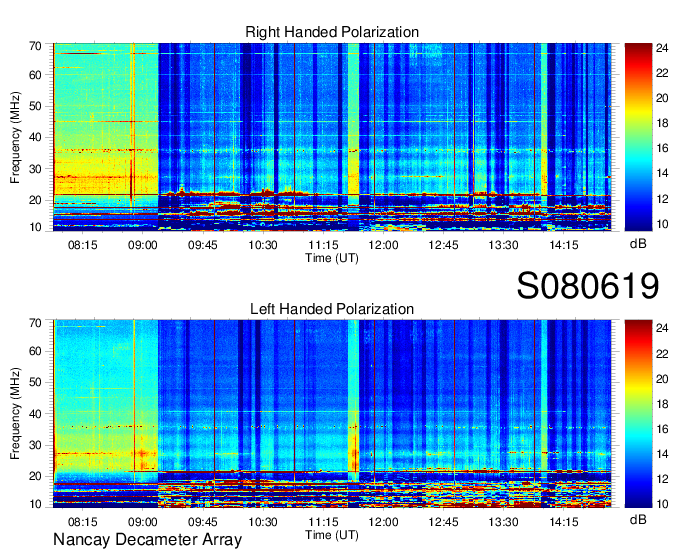680x552 pixels.
Task: Click the 22 dB mark on top color bar
Action: click(x=662, y=73)
